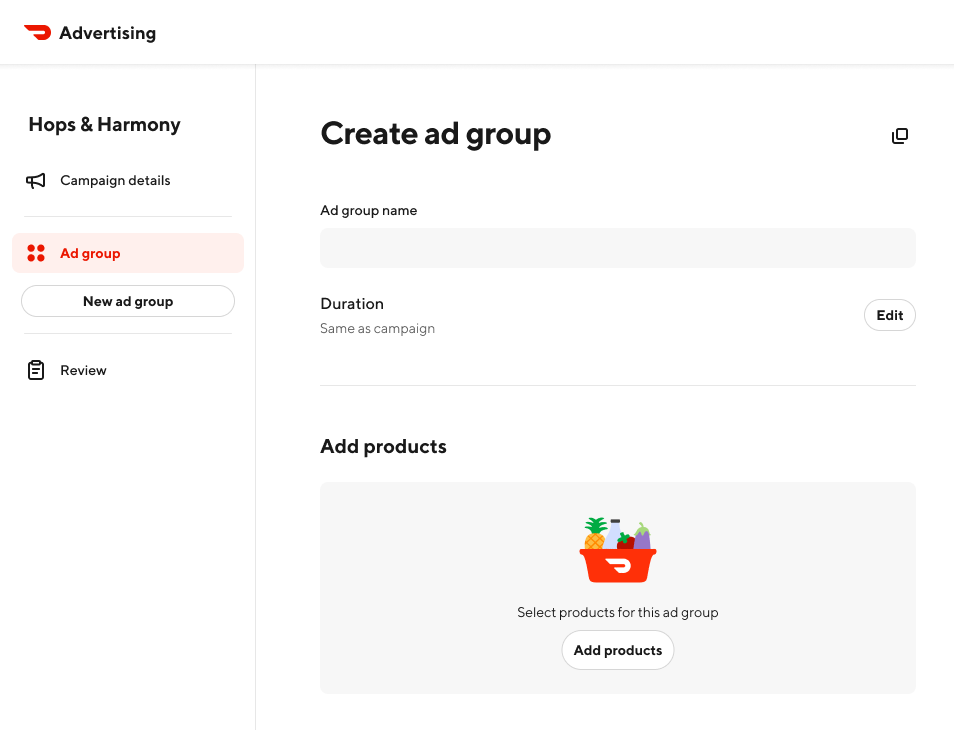This screenshot has width=954, height=730.
Task: Click inside the Ad group name field
Action: tap(617, 247)
